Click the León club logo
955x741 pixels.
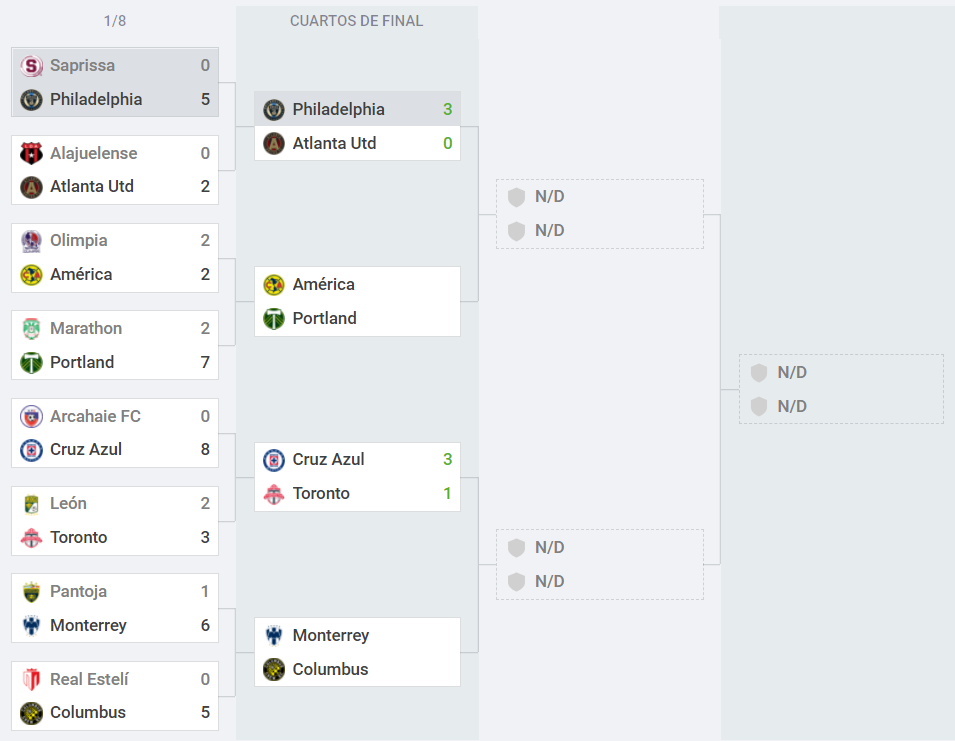click(31, 504)
